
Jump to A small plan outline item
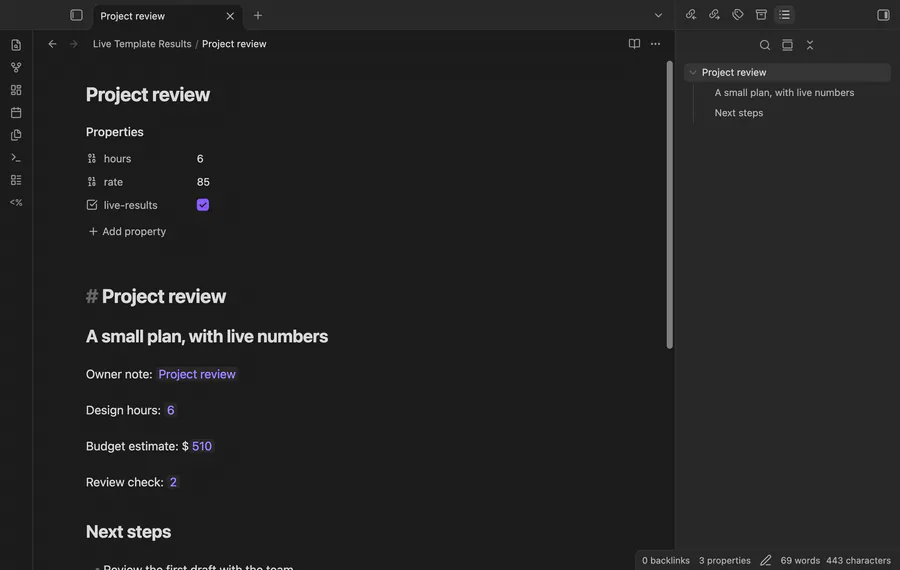[x=784, y=92]
